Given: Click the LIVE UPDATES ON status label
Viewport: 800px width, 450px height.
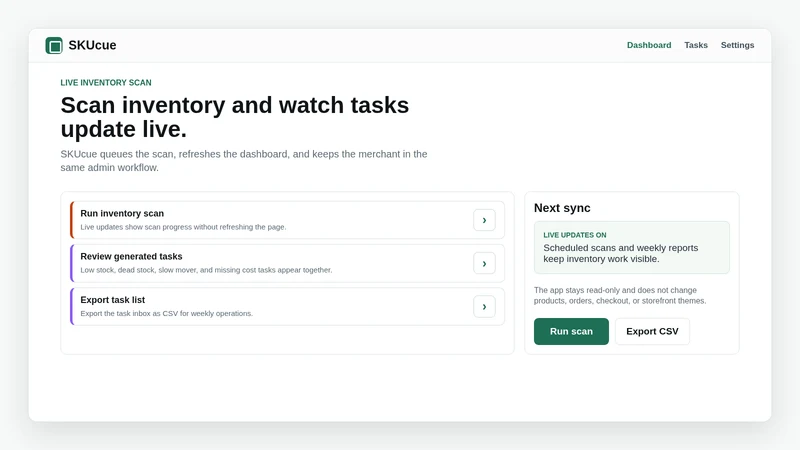Looking at the screenshot, I should 574,235.
